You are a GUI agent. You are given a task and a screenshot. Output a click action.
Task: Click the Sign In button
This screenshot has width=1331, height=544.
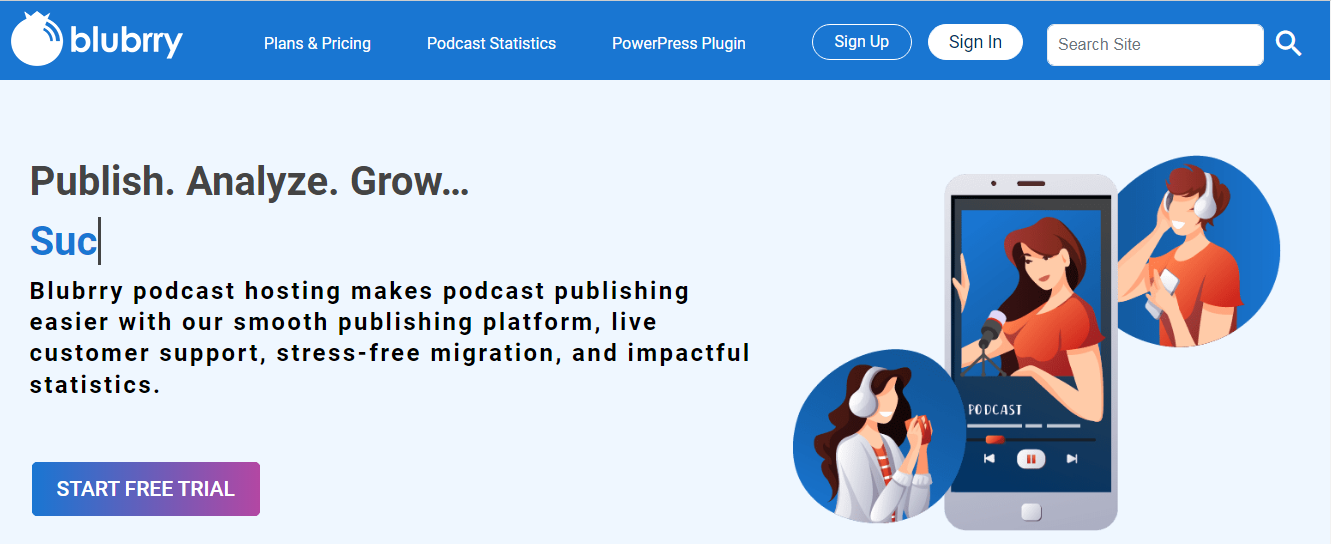(975, 42)
